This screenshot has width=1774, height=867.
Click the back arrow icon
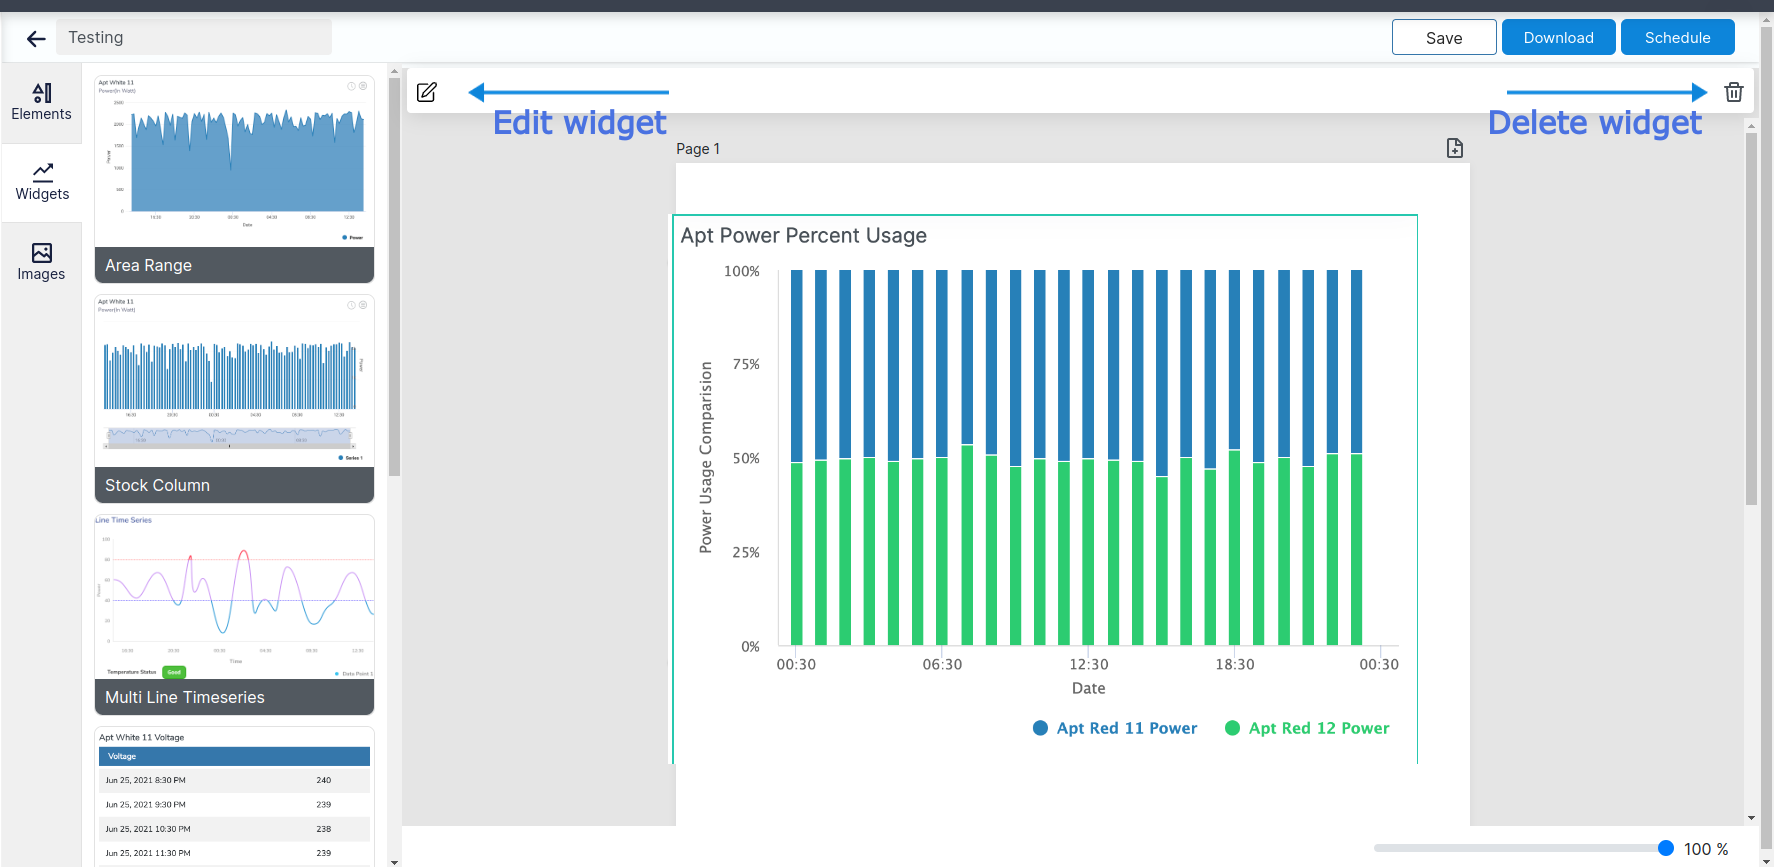coord(36,39)
